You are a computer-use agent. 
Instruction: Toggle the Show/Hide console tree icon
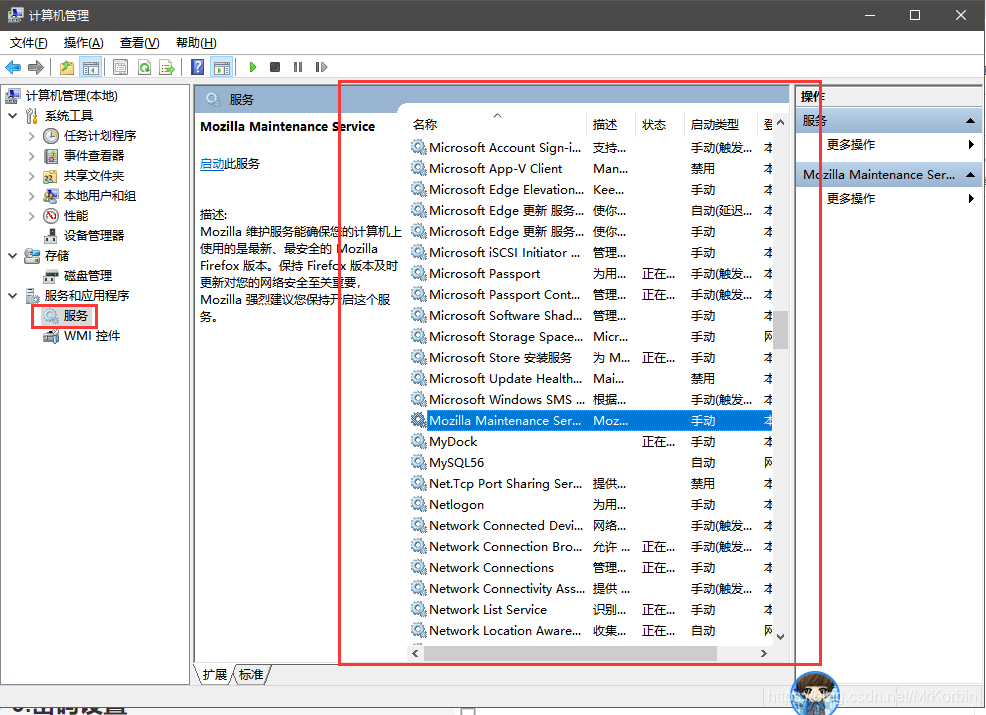click(x=91, y=67)
